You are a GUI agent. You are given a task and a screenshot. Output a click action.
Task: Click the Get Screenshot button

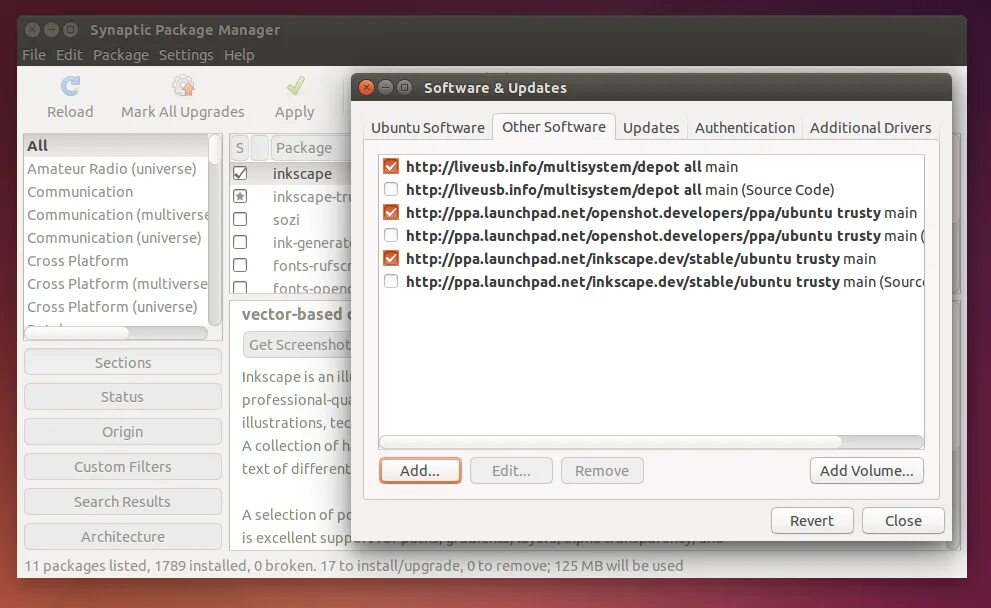pyautogui.click(x=297, y=344)
